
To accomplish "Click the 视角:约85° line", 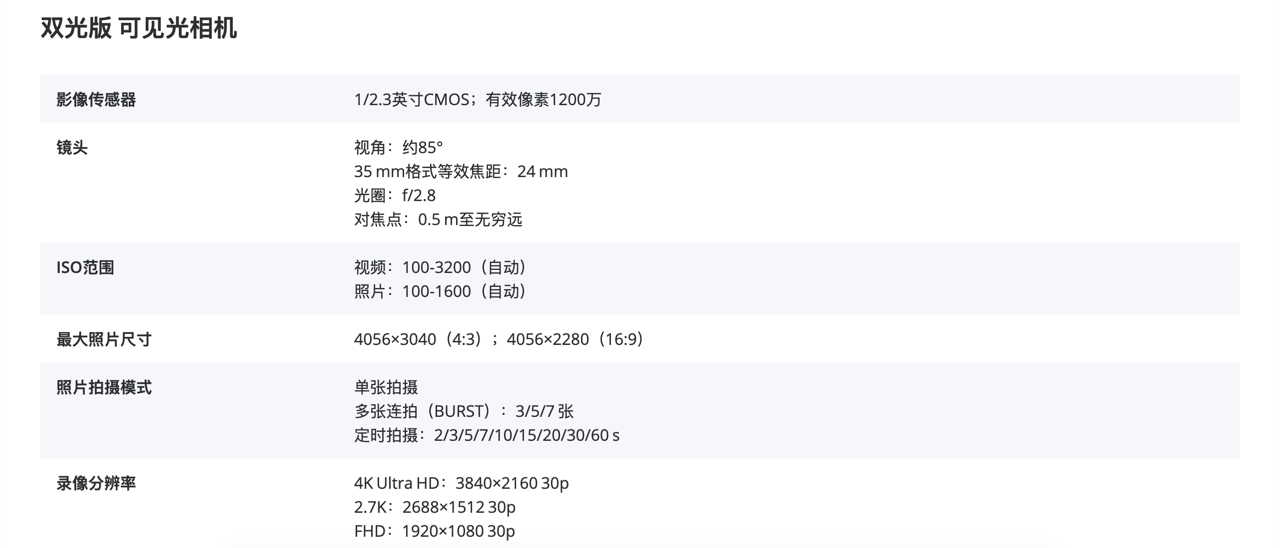I will click(x=398, y=147).
